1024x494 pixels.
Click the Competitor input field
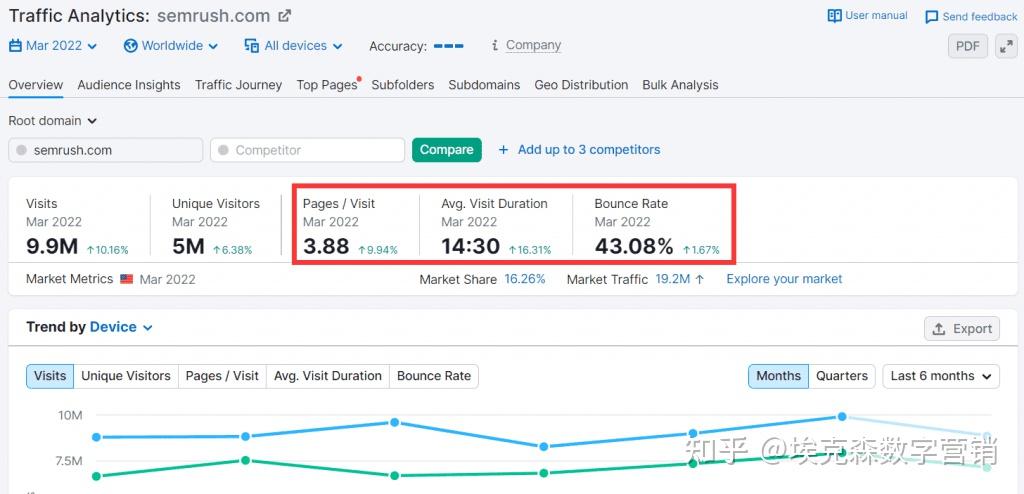(x=308, y=150)
